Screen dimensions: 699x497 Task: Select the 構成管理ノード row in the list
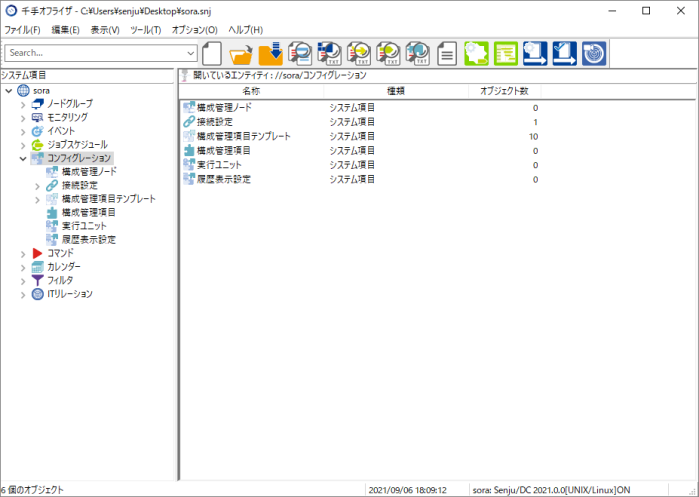click(x=361, y=107)
